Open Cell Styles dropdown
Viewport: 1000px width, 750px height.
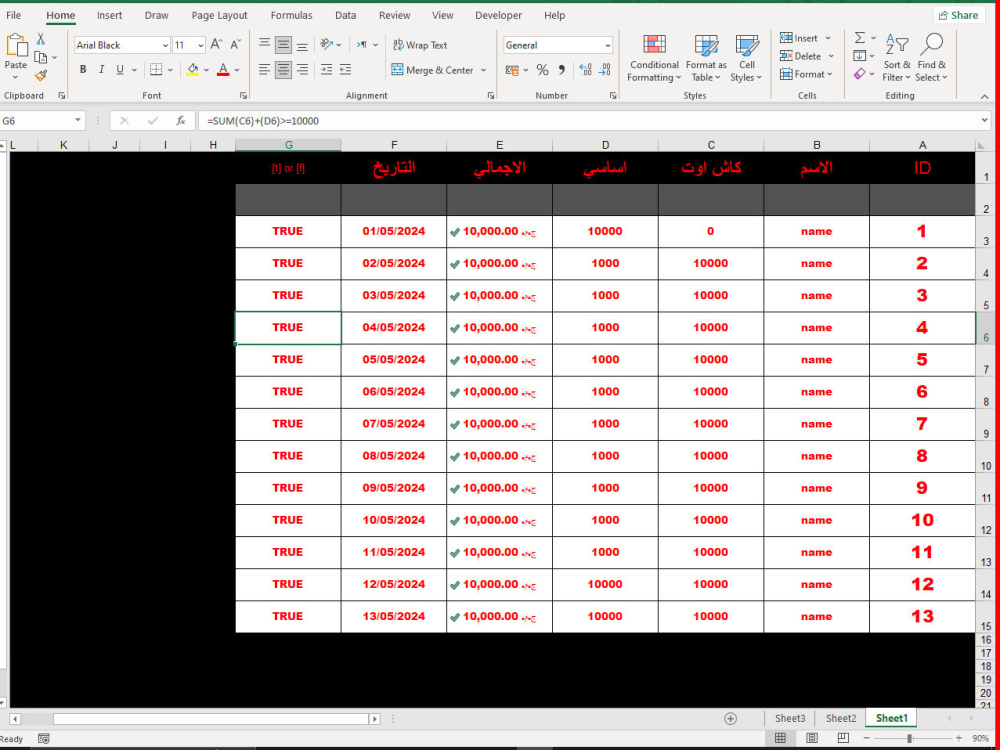pos(746,59)
